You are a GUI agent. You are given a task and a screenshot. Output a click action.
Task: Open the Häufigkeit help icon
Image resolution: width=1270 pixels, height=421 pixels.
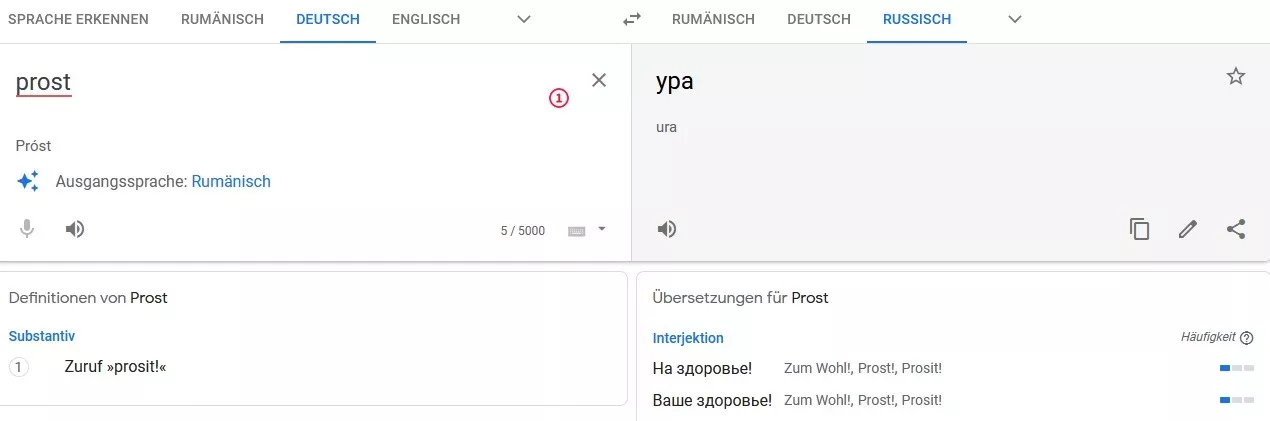click(x=1247, y=338)
